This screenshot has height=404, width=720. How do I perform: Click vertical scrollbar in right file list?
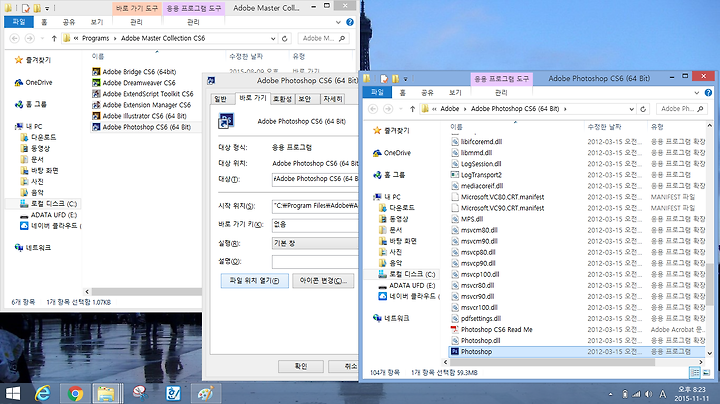tap(709, 284)
